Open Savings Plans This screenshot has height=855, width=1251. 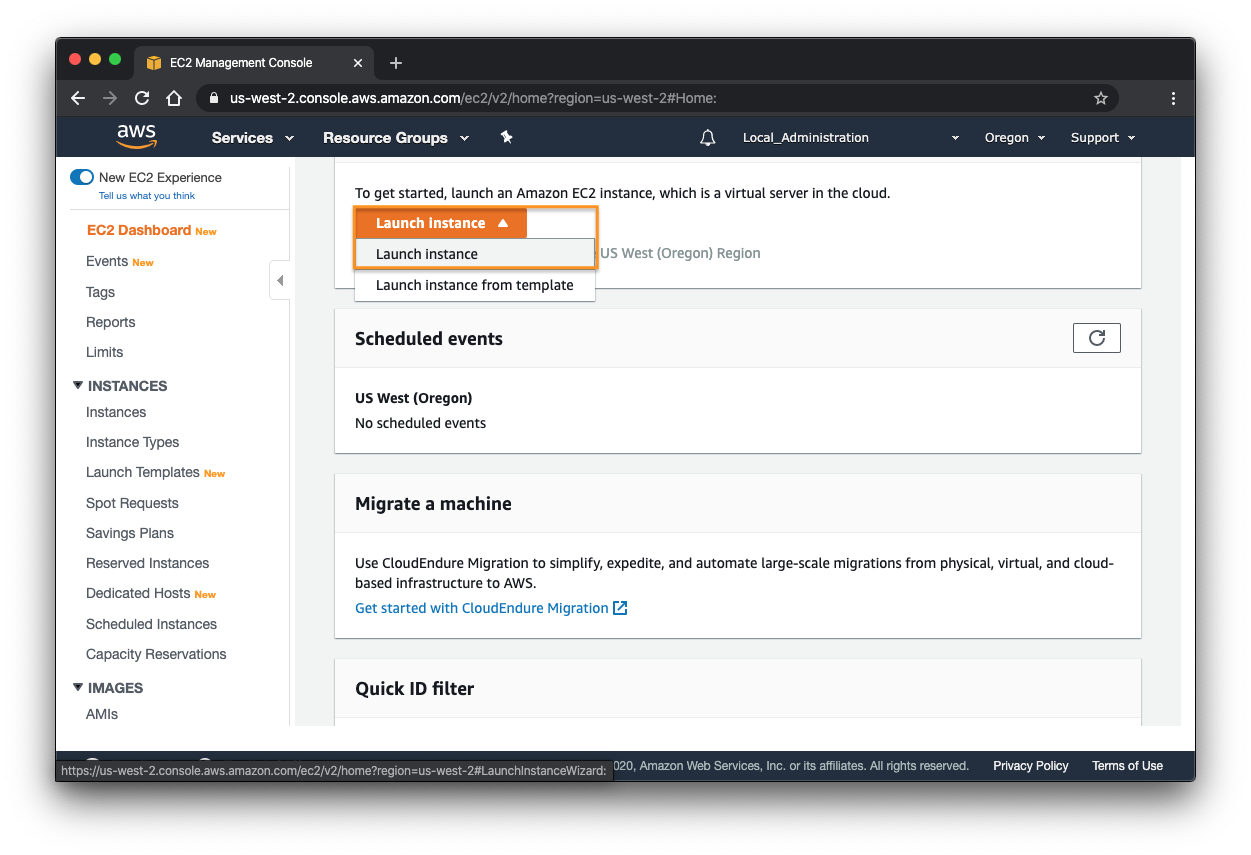[130, 533]
